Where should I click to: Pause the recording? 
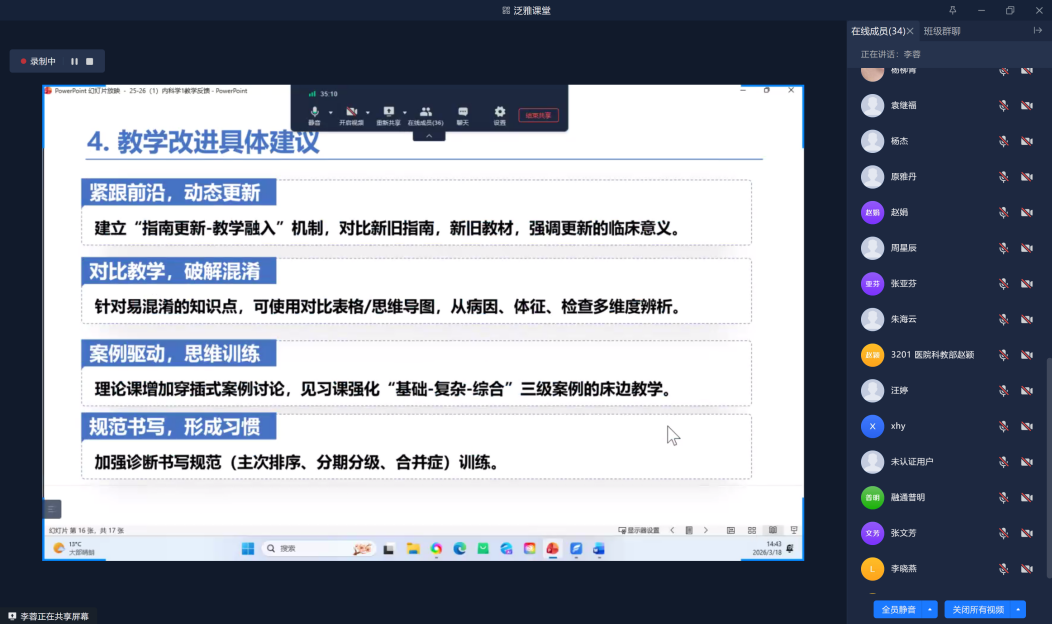pyautogui.click(x=74, y=61)
